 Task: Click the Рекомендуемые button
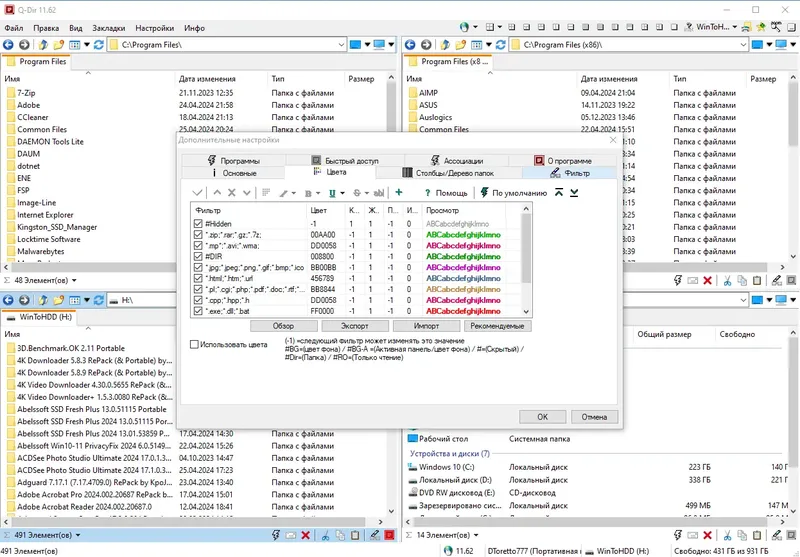tap(497, 326)
